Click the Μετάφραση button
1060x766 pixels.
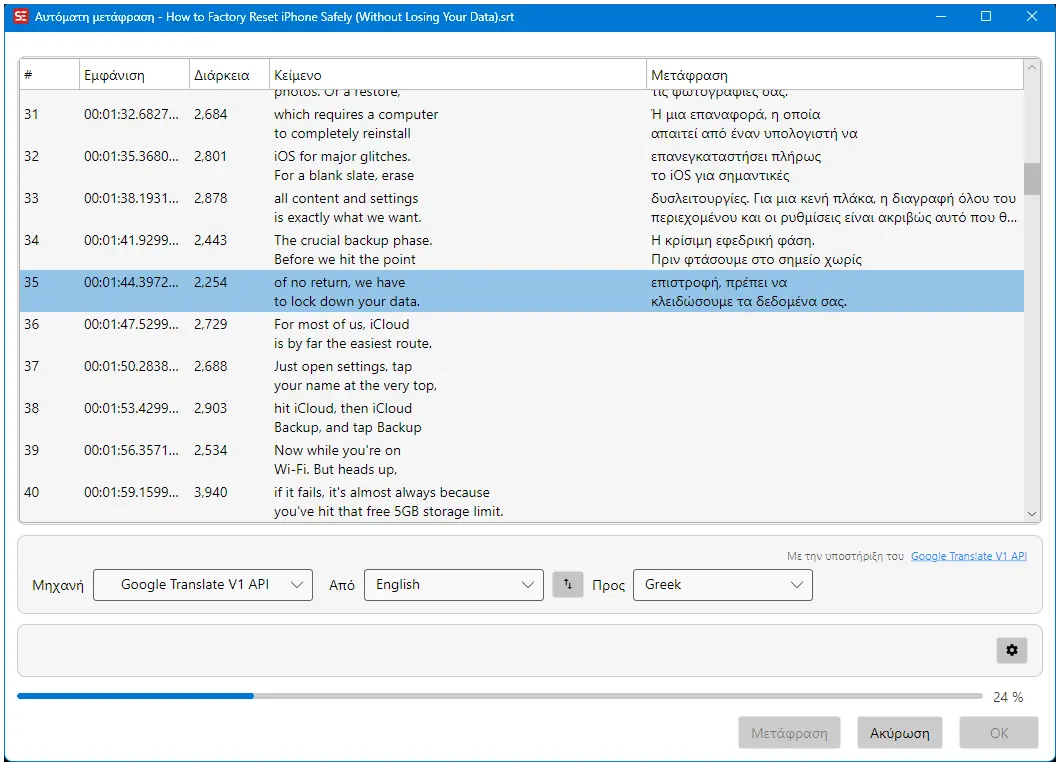(x=789, y=733)
